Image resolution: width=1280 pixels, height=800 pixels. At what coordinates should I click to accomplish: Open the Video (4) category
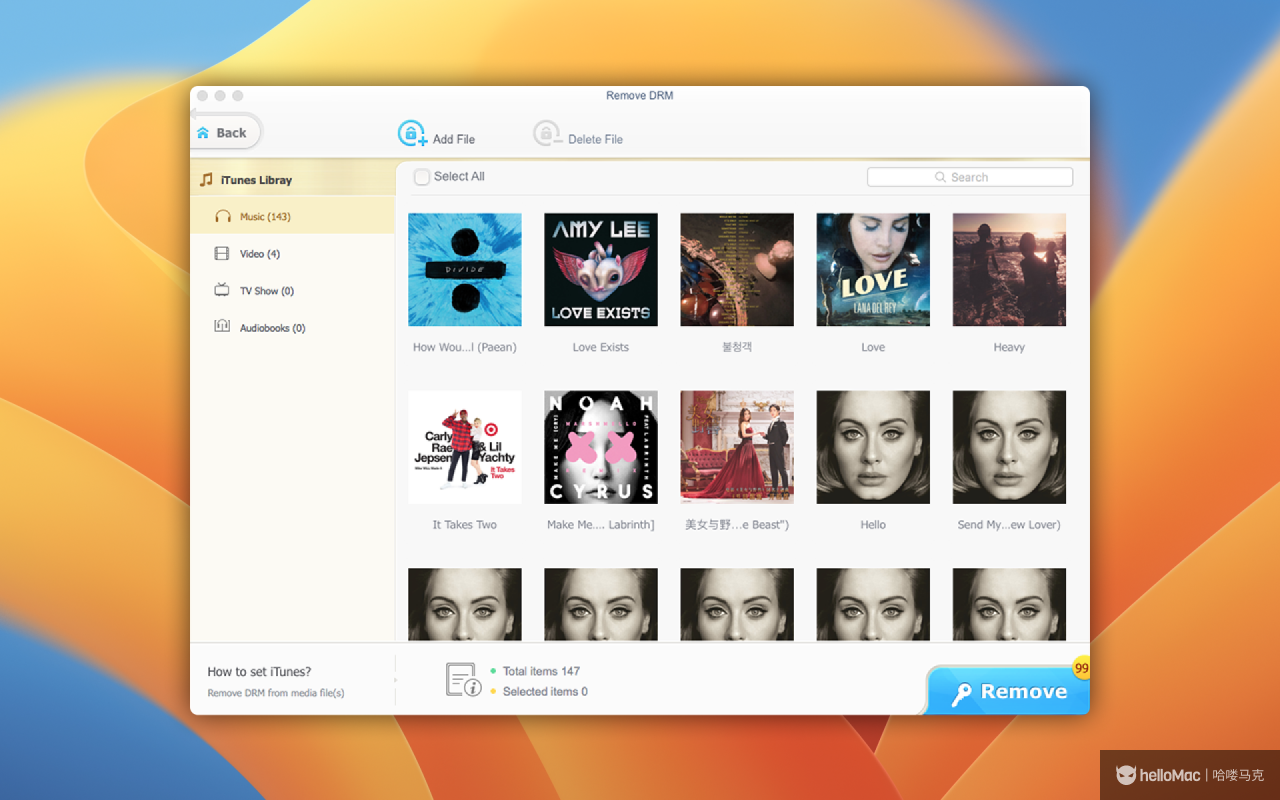point(292,254)
